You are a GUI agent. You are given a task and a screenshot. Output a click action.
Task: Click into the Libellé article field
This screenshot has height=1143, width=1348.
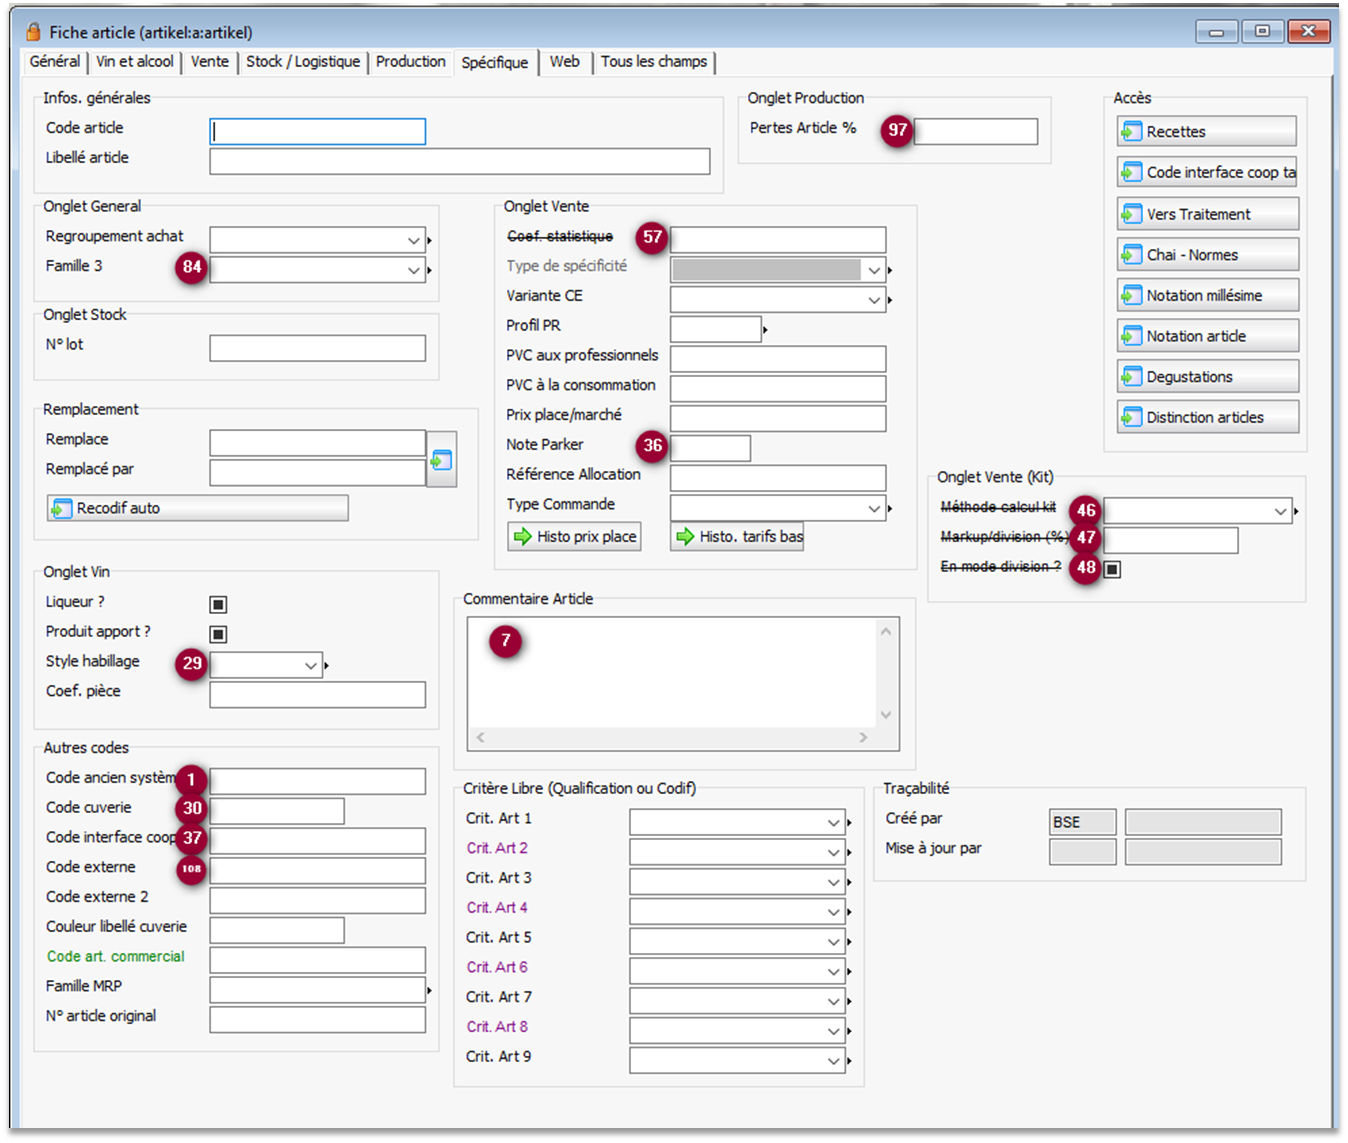459,161
